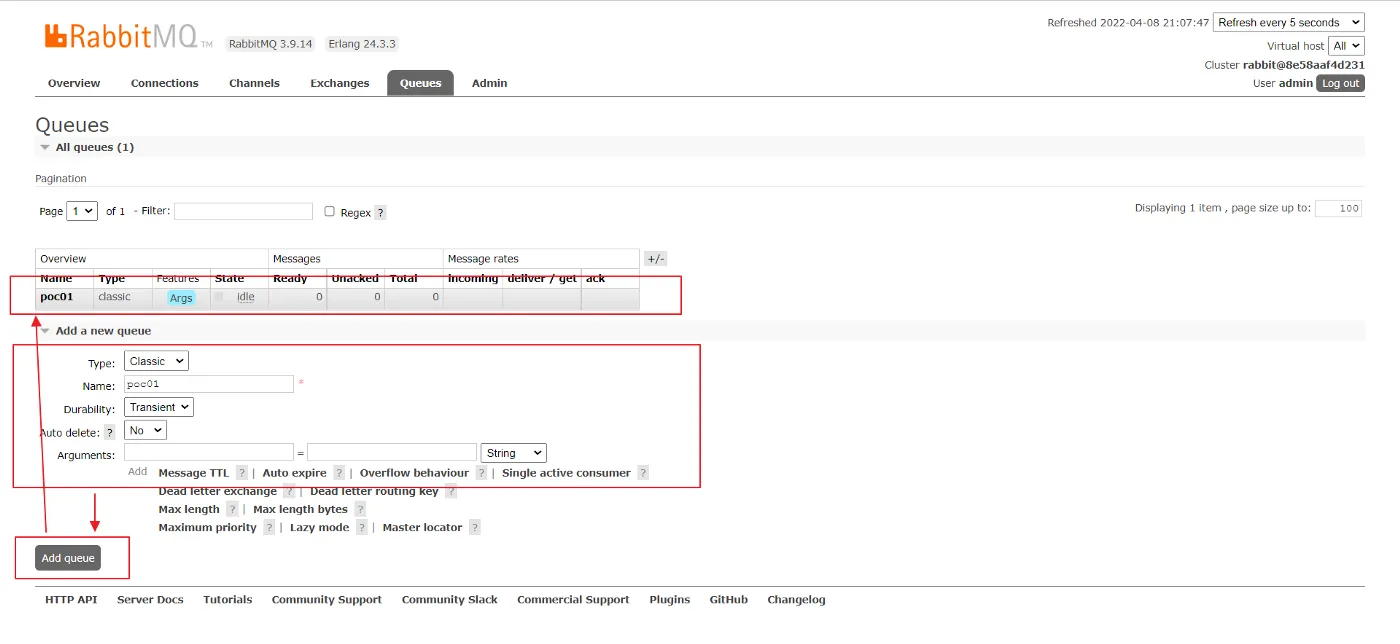Open the HTTP API footer link
Viewport: 1400px width, 644px height.
point(71,600)
